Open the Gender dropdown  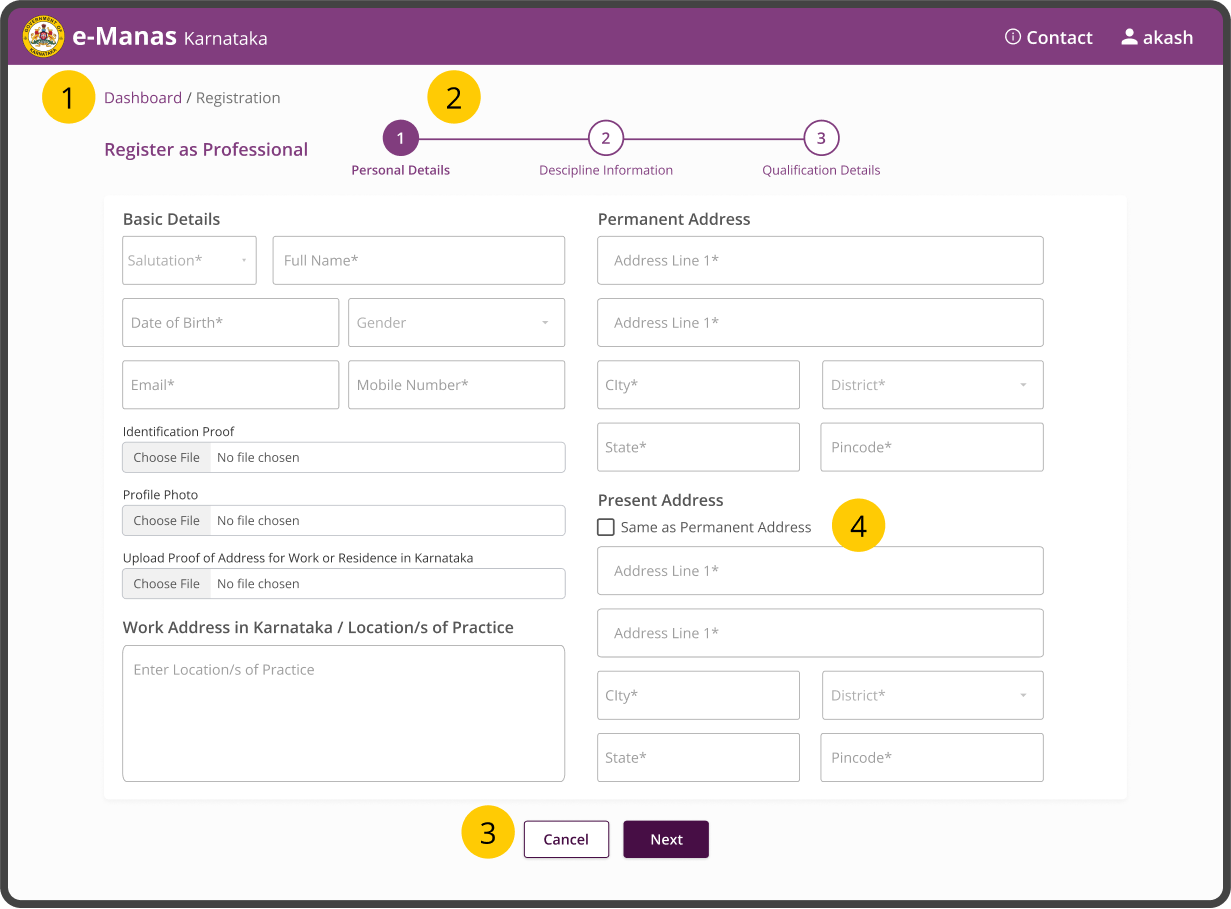pyautogui.click(x=456, y=323)
